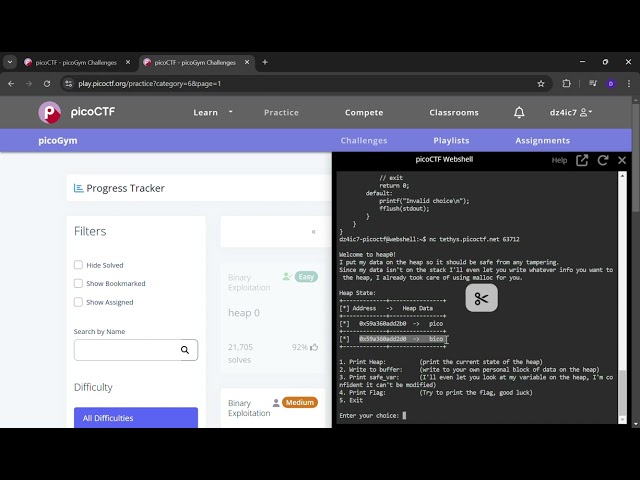The width and height of the screenshot is (640, 480).
Task: Switch to the first picoGym Challenges tab
Action: click(x=76, y=62)
